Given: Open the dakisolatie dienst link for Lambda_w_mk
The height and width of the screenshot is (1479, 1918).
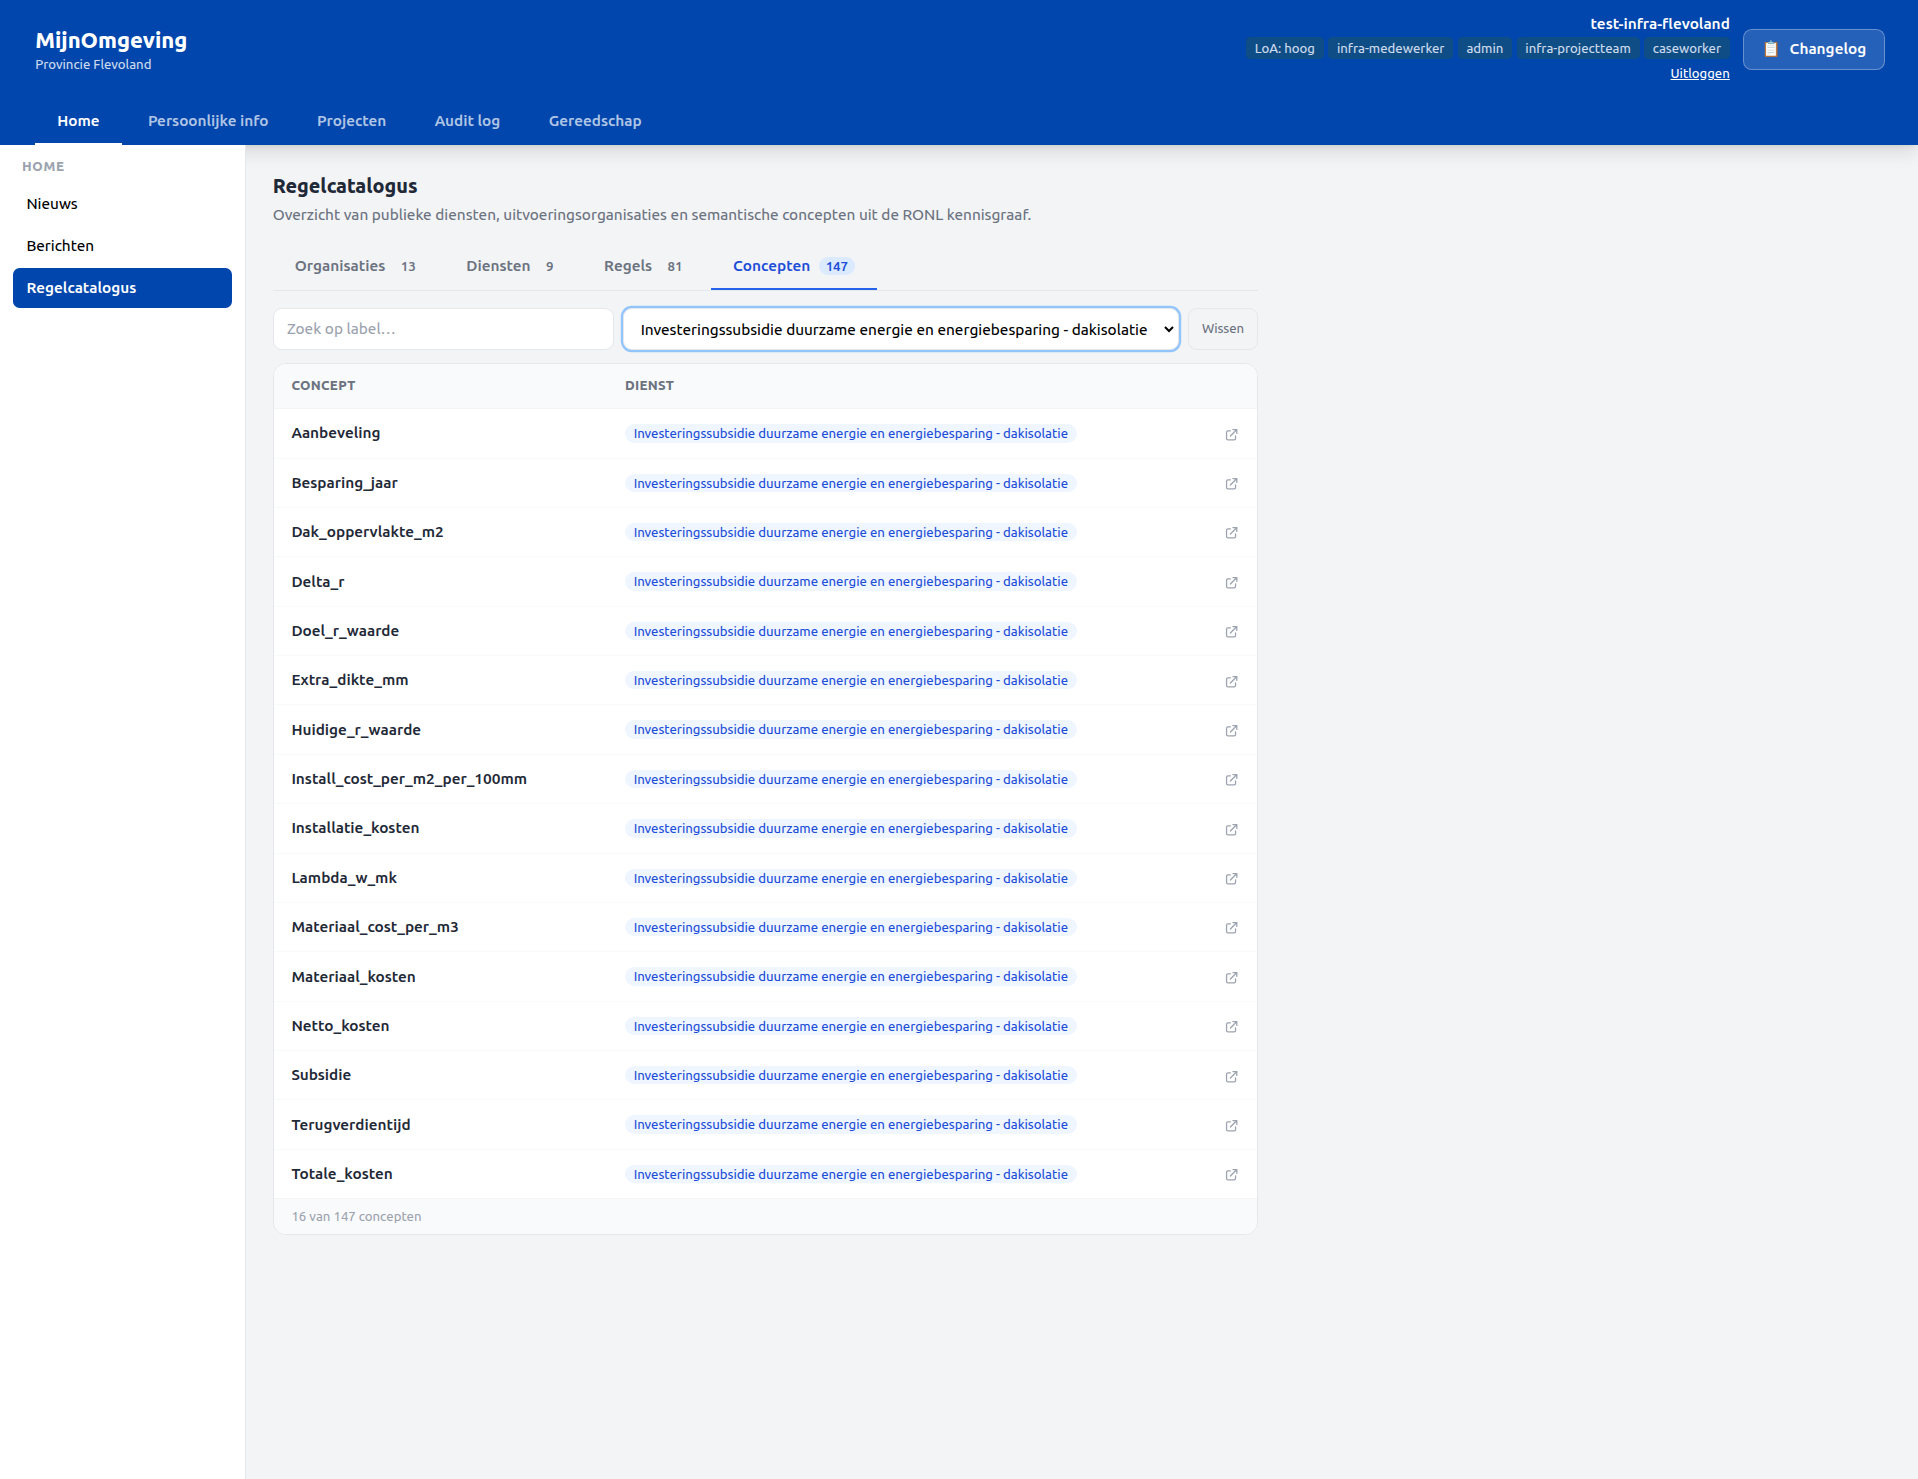Looking at the screenshot, I should (850, 878).
